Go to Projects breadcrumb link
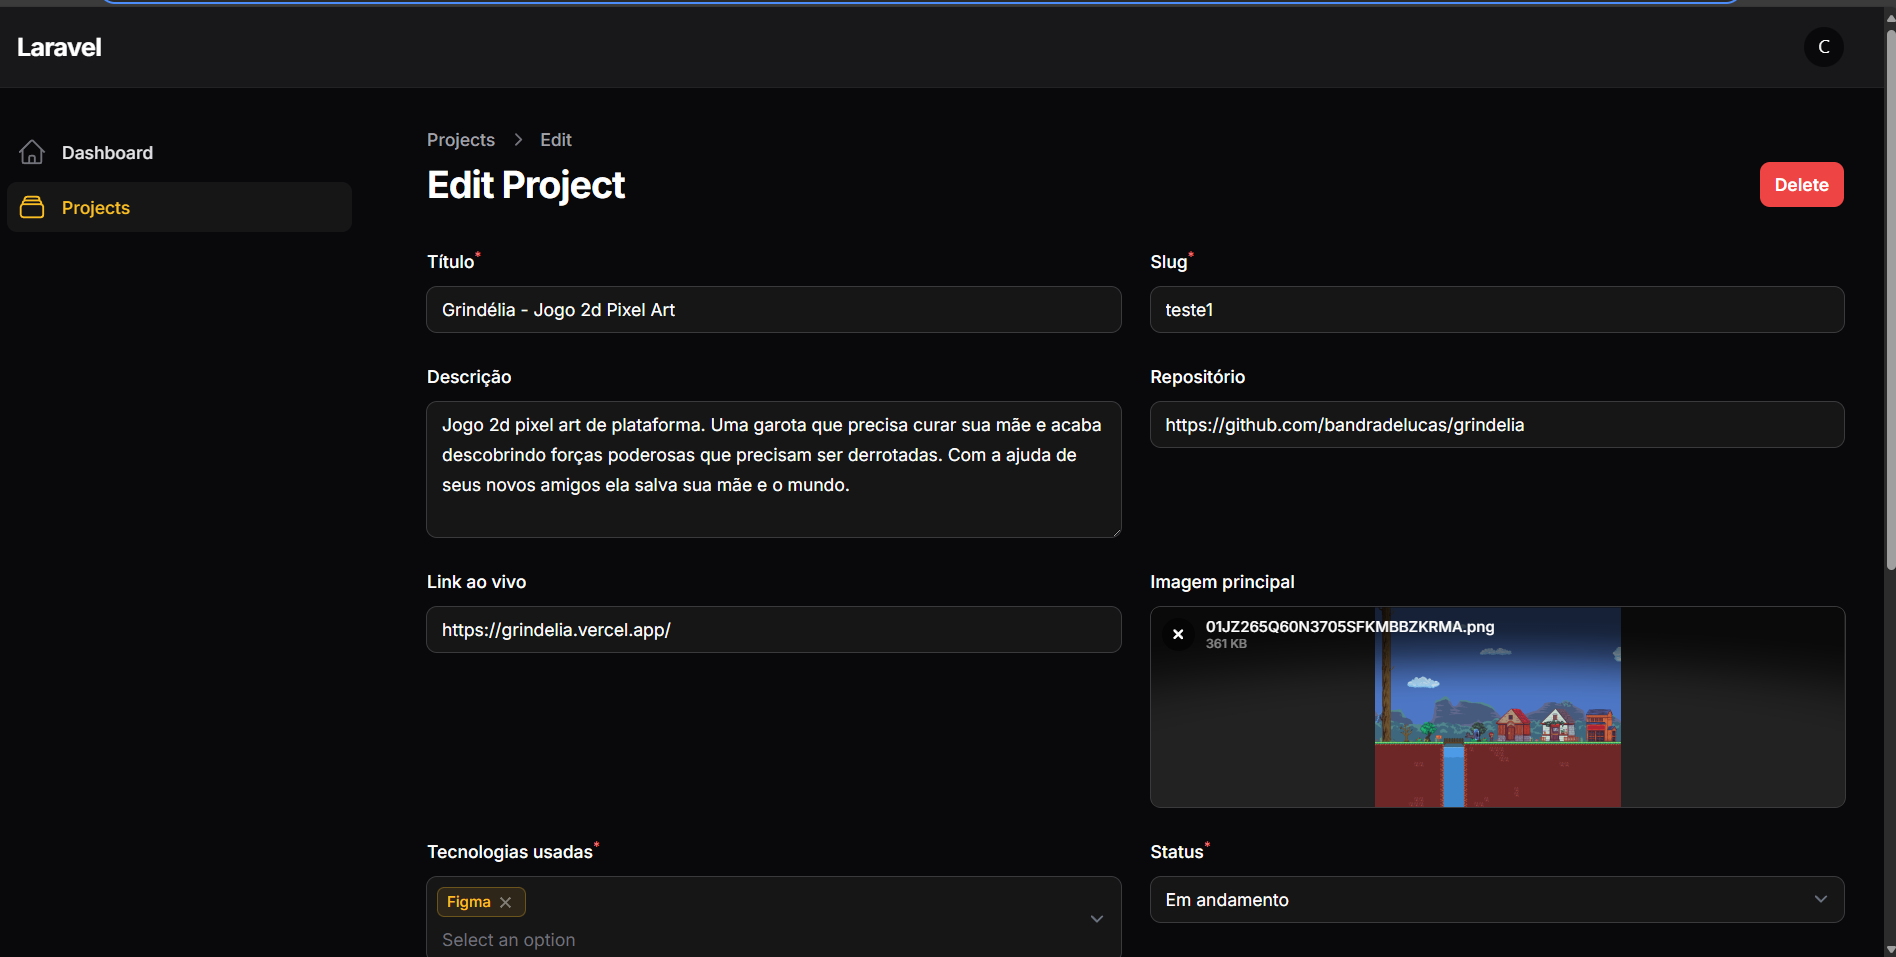Image resolution: width=1896 pixels, height=957 pixels. [460, 140]
